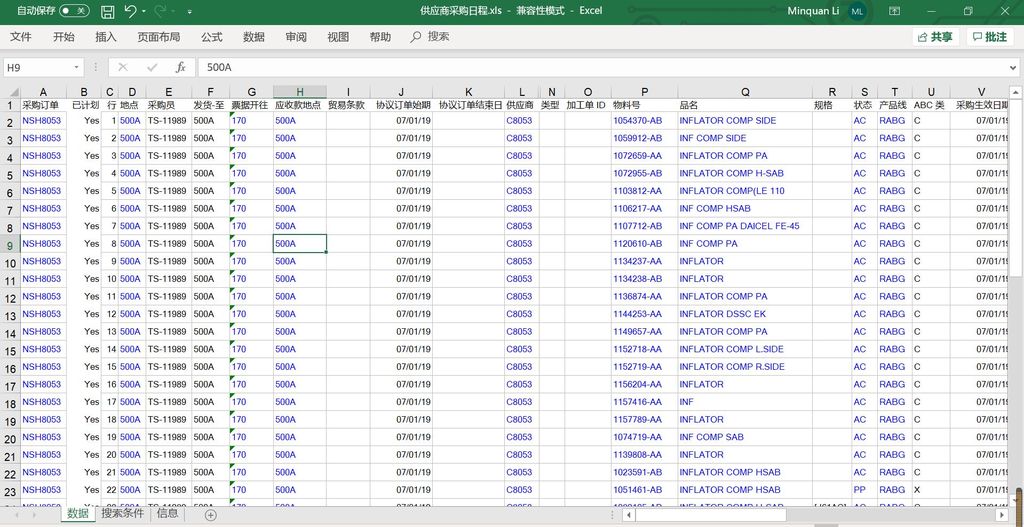The width and height of the screenshot is (1024, 527).
Task: Click the 共享 share button
Action: (x=934, y=37)
